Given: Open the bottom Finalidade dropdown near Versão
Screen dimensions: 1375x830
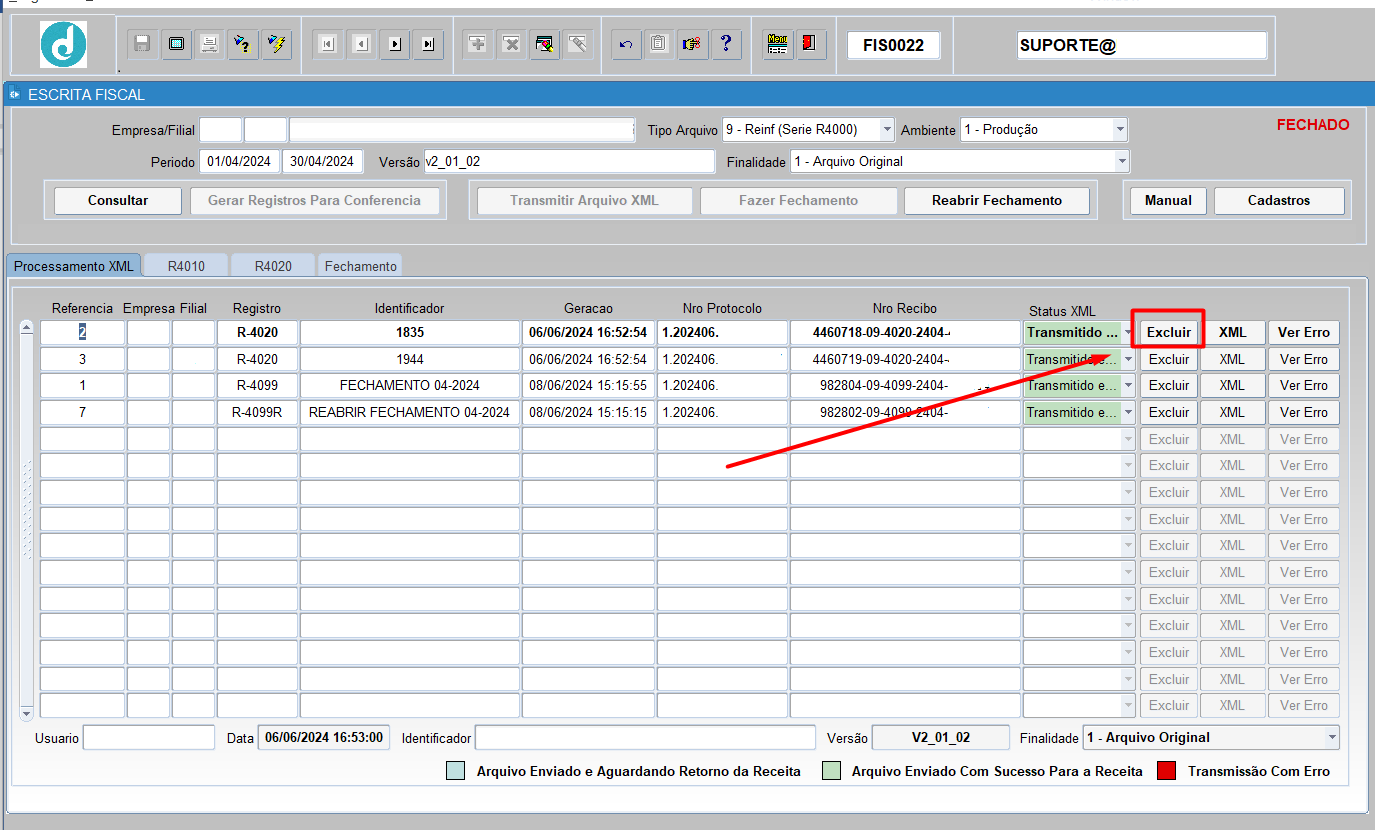Looking at the screenshot, I should tap(1331, 737).
